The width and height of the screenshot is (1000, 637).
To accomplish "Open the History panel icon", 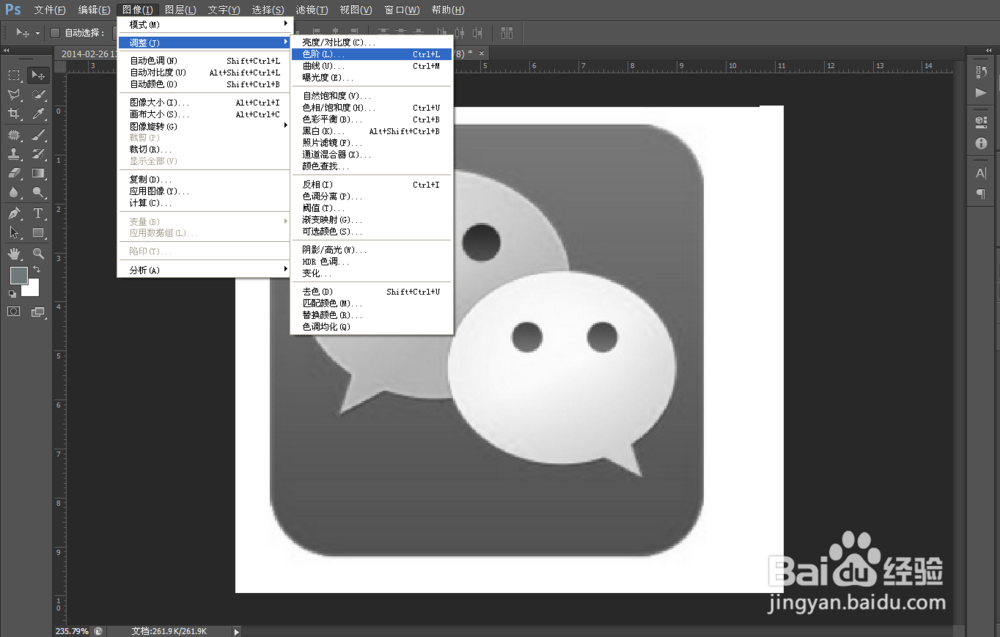I will point(981,73).
